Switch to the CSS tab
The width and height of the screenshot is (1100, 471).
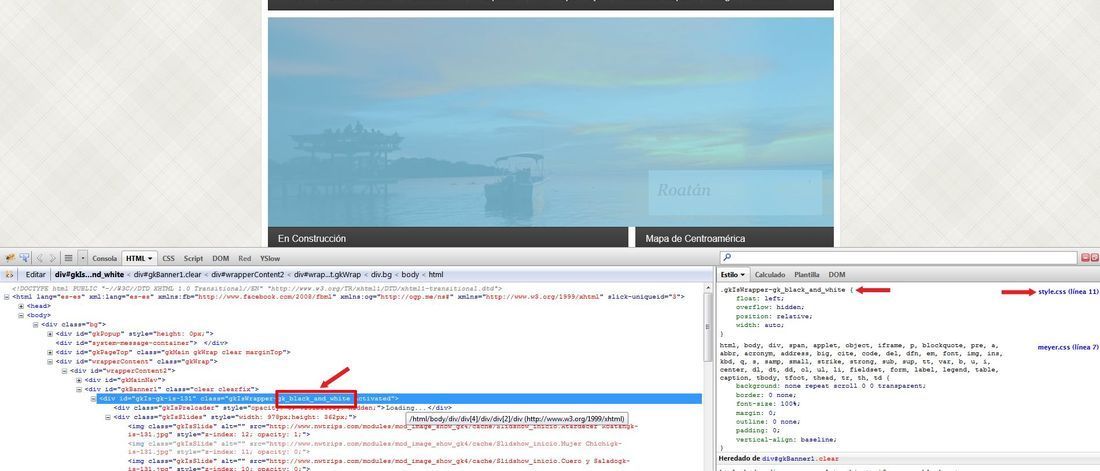tap(168, 258)
